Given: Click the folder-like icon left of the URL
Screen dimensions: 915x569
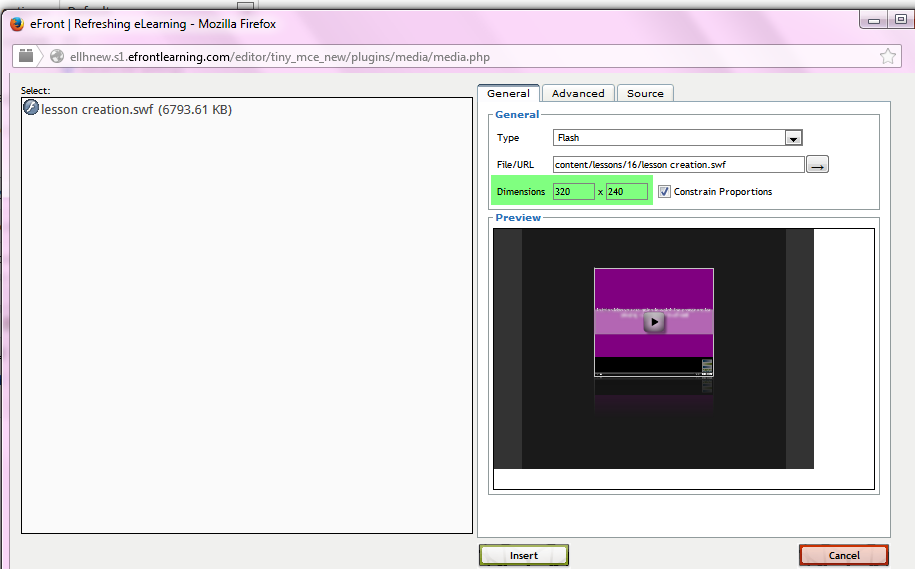Looking at the screenshot, I should (27, 57).
